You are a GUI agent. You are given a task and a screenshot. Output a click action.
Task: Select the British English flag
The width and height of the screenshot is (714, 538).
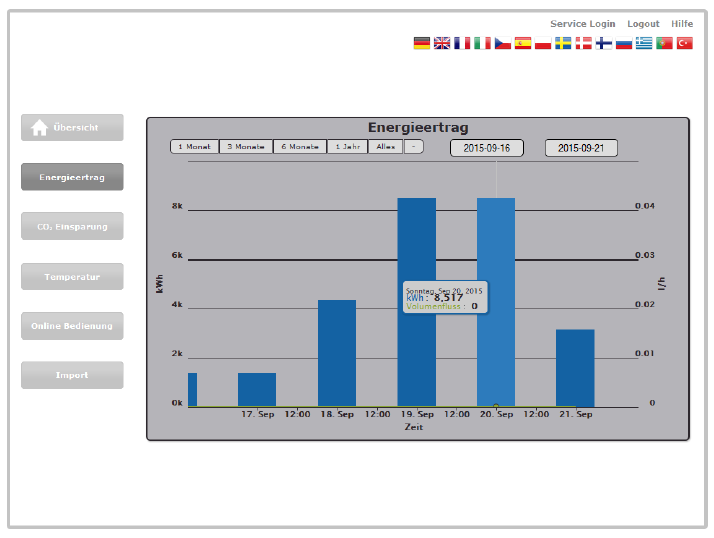[442, 43]
